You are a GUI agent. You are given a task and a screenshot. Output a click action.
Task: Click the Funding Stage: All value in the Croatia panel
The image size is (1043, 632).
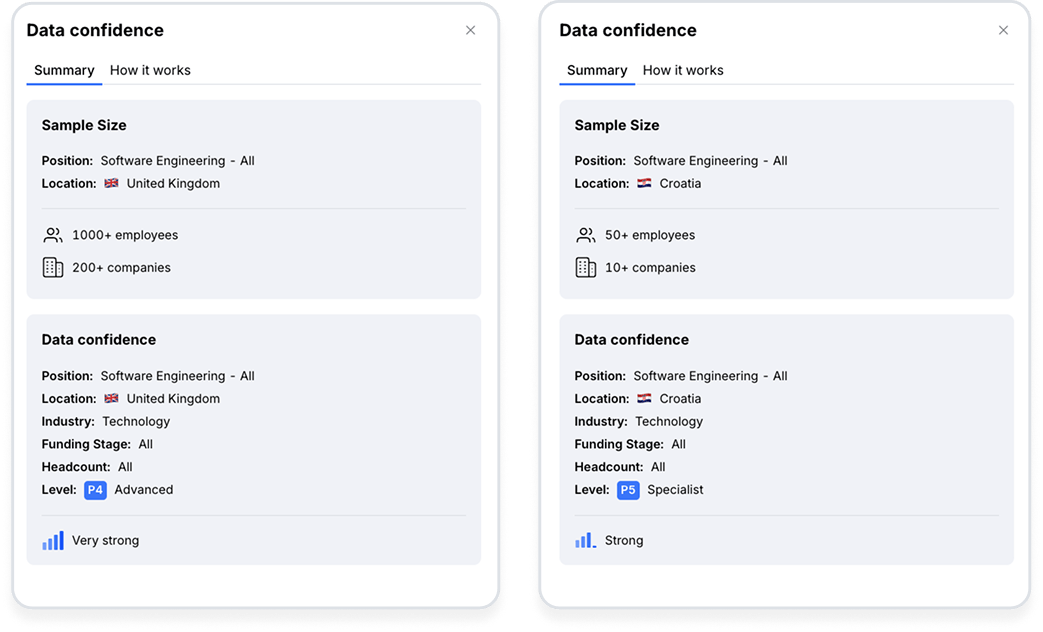pos(677,443)
